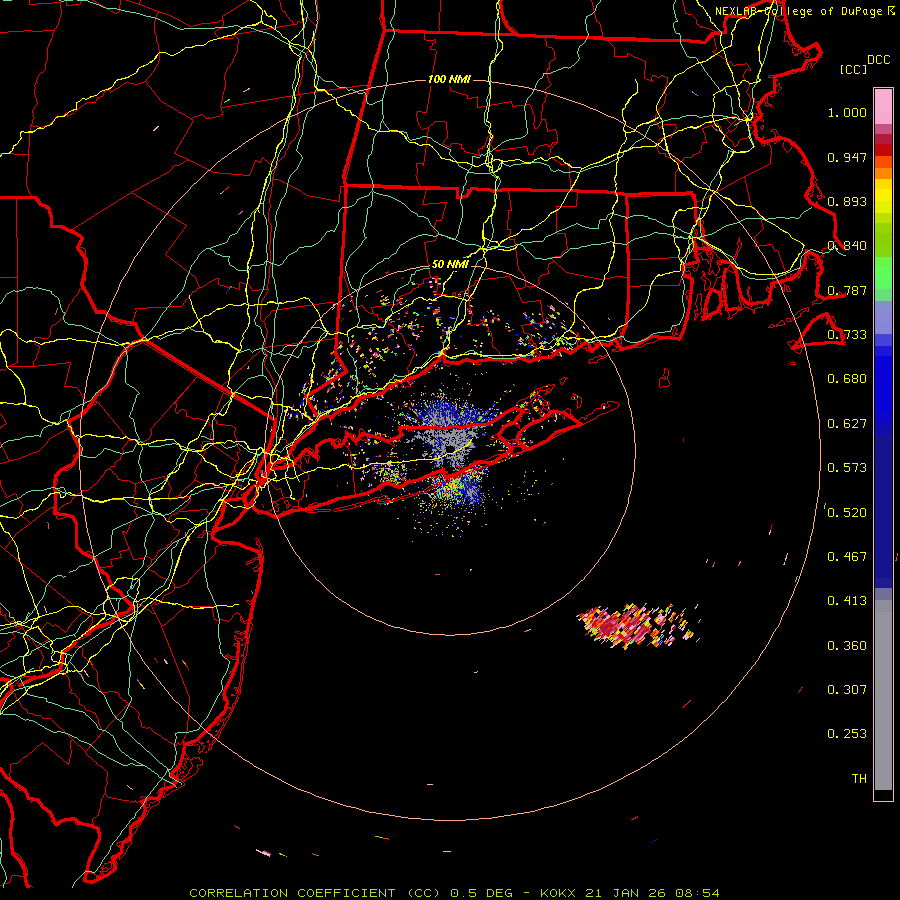Select the 0.360 legend value
This screenshot has width=900, height=900.
pyautogui.click(x=847, y=646)
